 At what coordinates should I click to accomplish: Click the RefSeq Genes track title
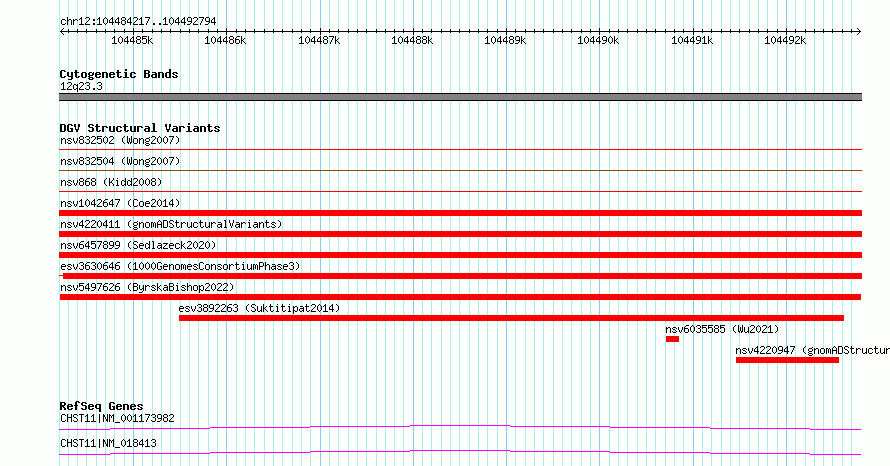(x=101, y=406)
